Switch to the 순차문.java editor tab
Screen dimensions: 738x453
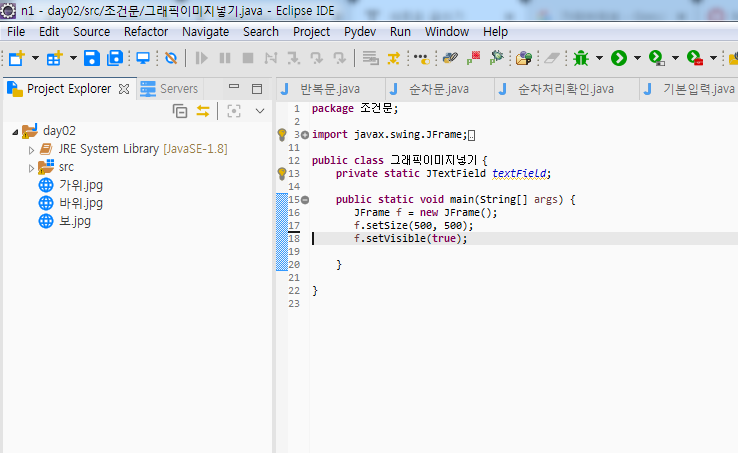point(439,89)
